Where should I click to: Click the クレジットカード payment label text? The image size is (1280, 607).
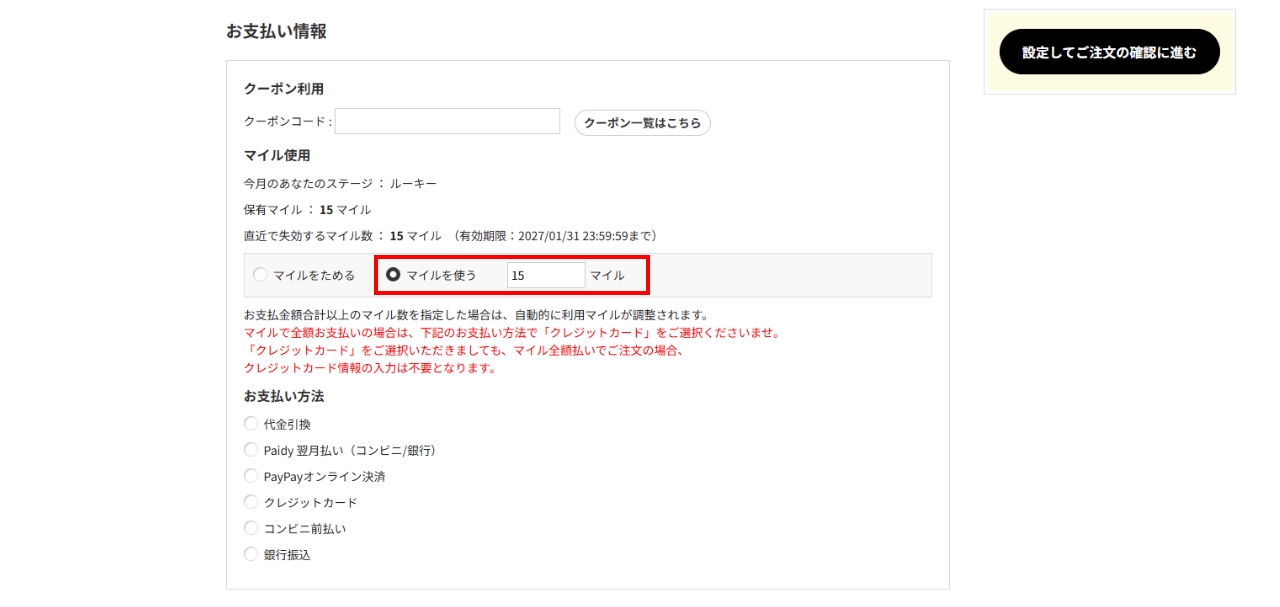coord(310,502)
